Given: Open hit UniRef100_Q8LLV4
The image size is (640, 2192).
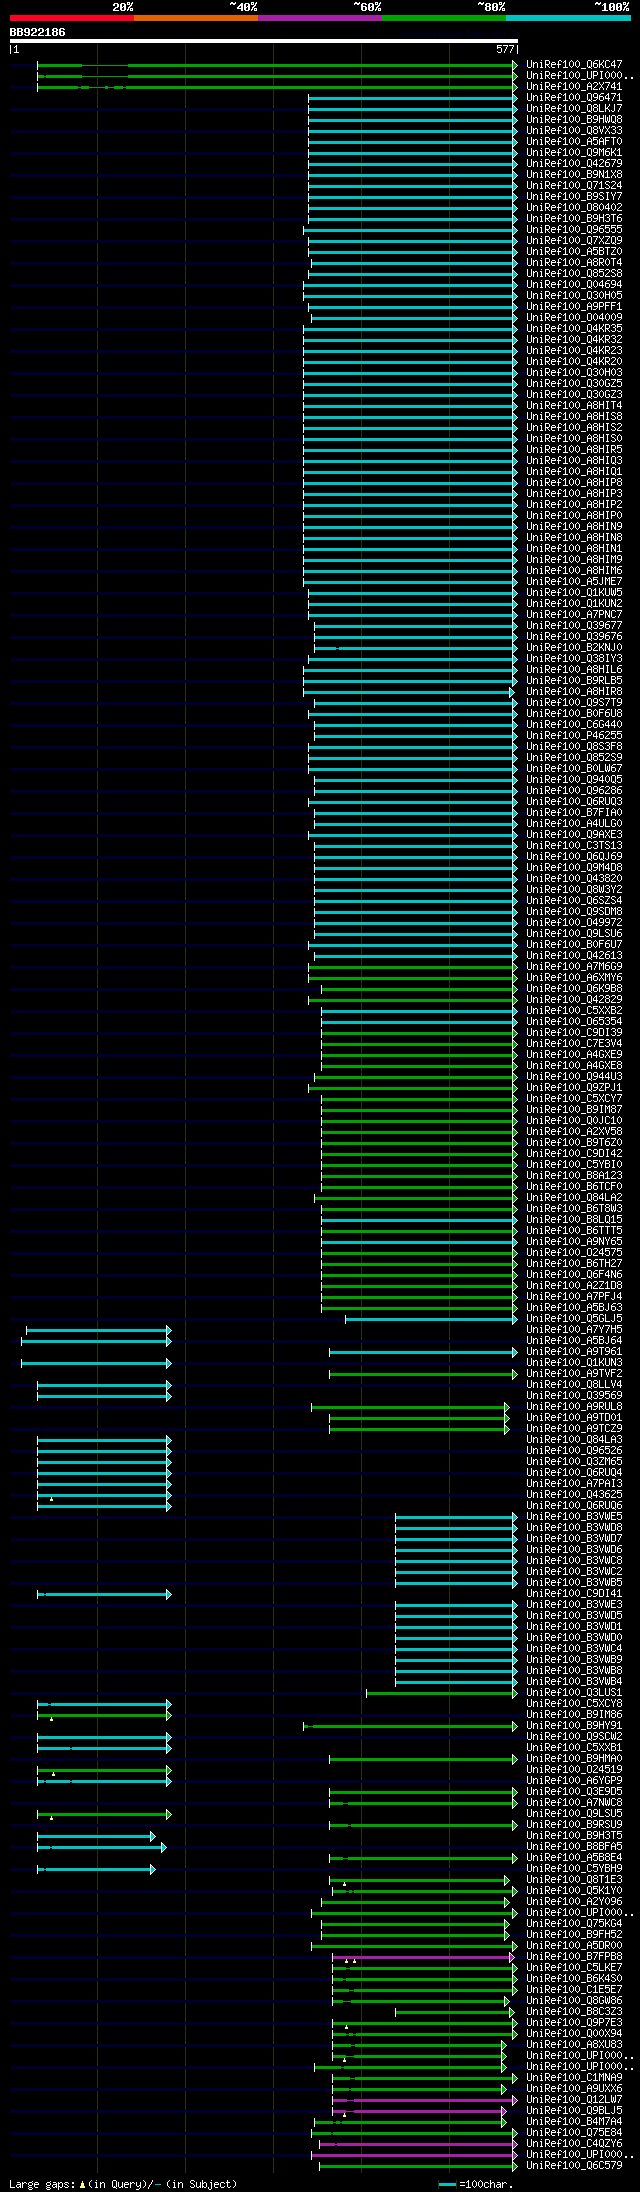Looking at the screenshot, I should point(574,1385).
